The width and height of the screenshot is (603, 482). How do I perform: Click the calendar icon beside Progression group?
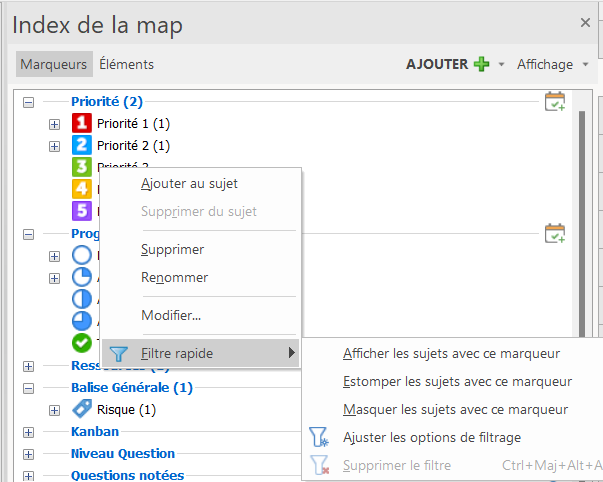pyautogui.click(x=554, y=233)
